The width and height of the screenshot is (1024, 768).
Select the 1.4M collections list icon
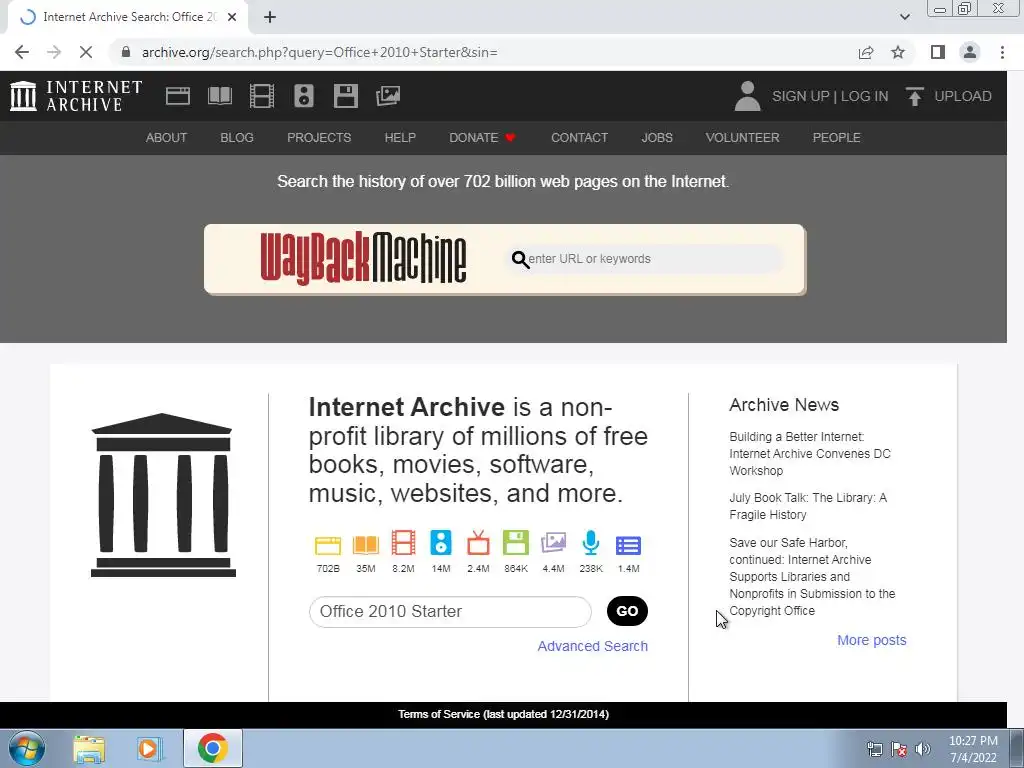pos(628,545)
